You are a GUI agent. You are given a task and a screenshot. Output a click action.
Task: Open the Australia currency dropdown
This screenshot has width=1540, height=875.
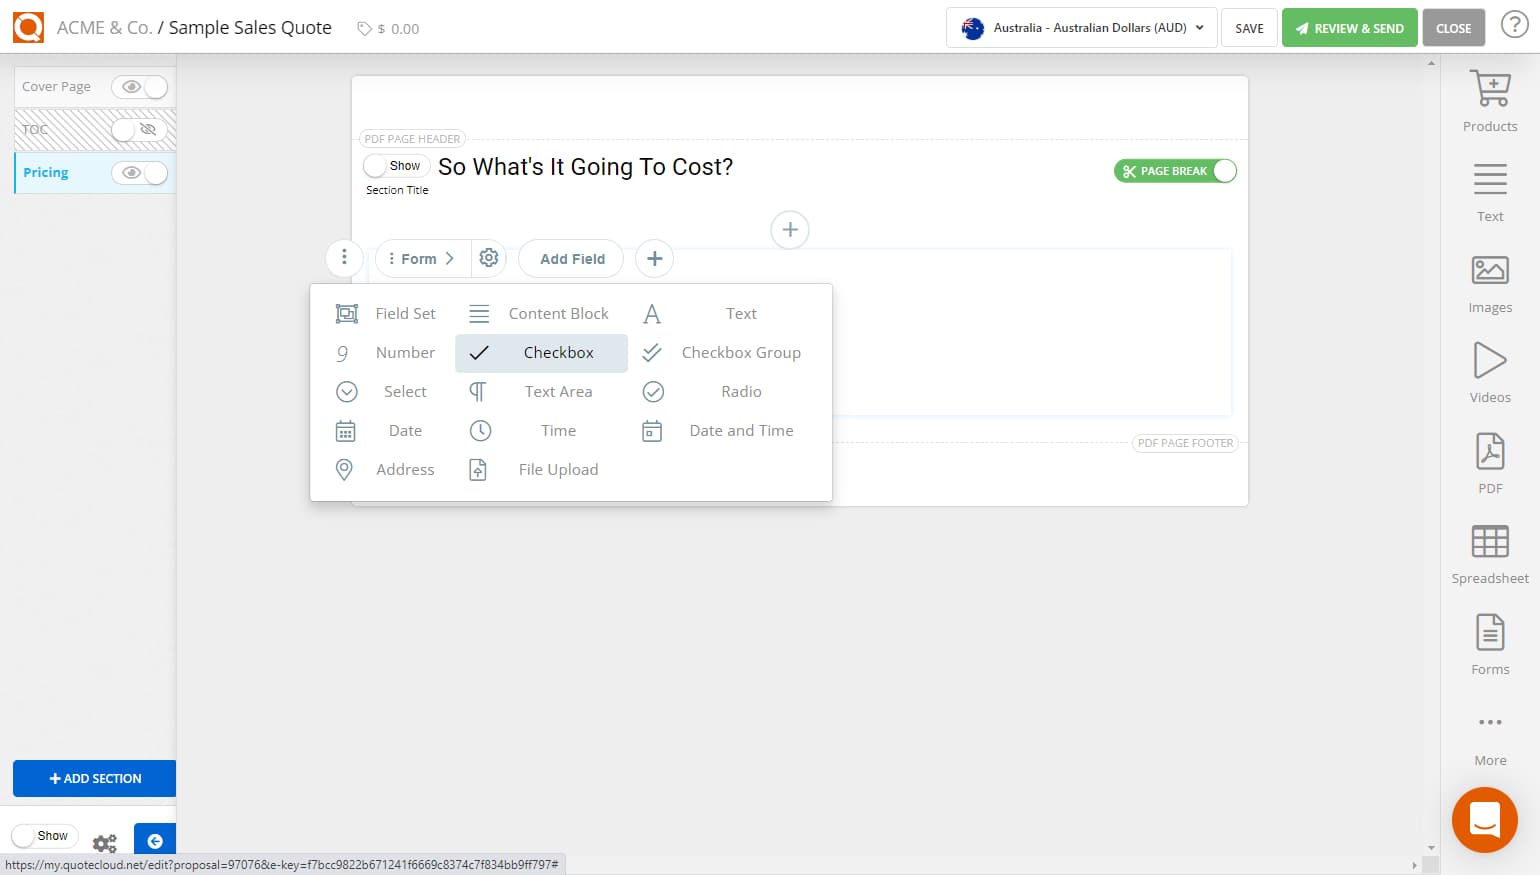click(1080, 27)
